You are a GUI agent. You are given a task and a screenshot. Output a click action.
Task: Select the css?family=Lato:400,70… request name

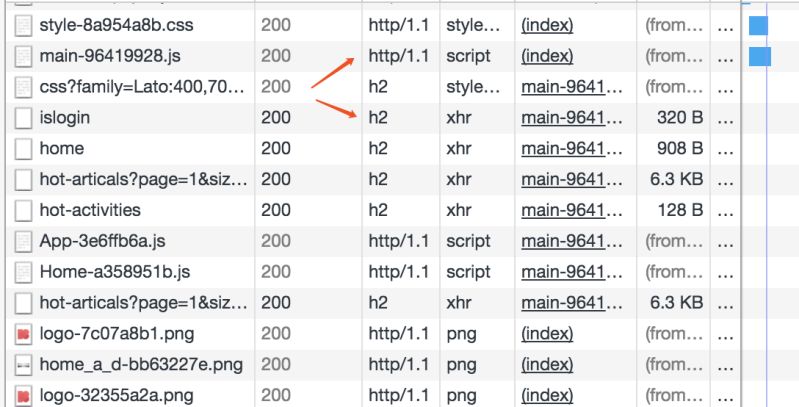142,87
